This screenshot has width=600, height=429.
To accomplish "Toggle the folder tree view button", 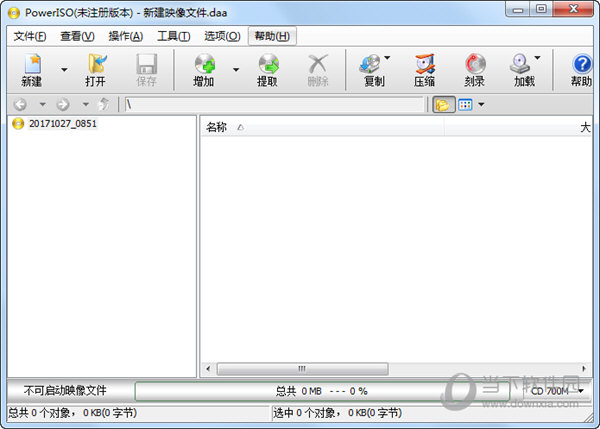I will tap(444, 104).
